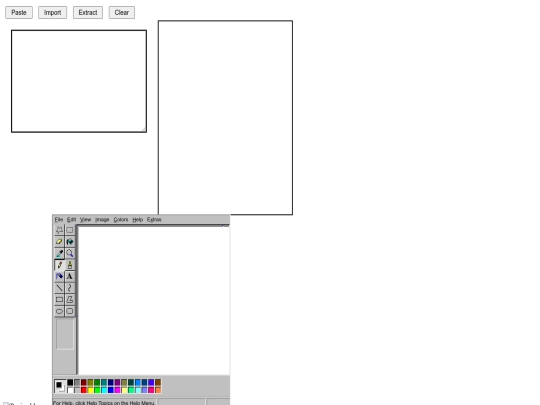
Task: Select the Free-Form Select tool
Action: 59,230
